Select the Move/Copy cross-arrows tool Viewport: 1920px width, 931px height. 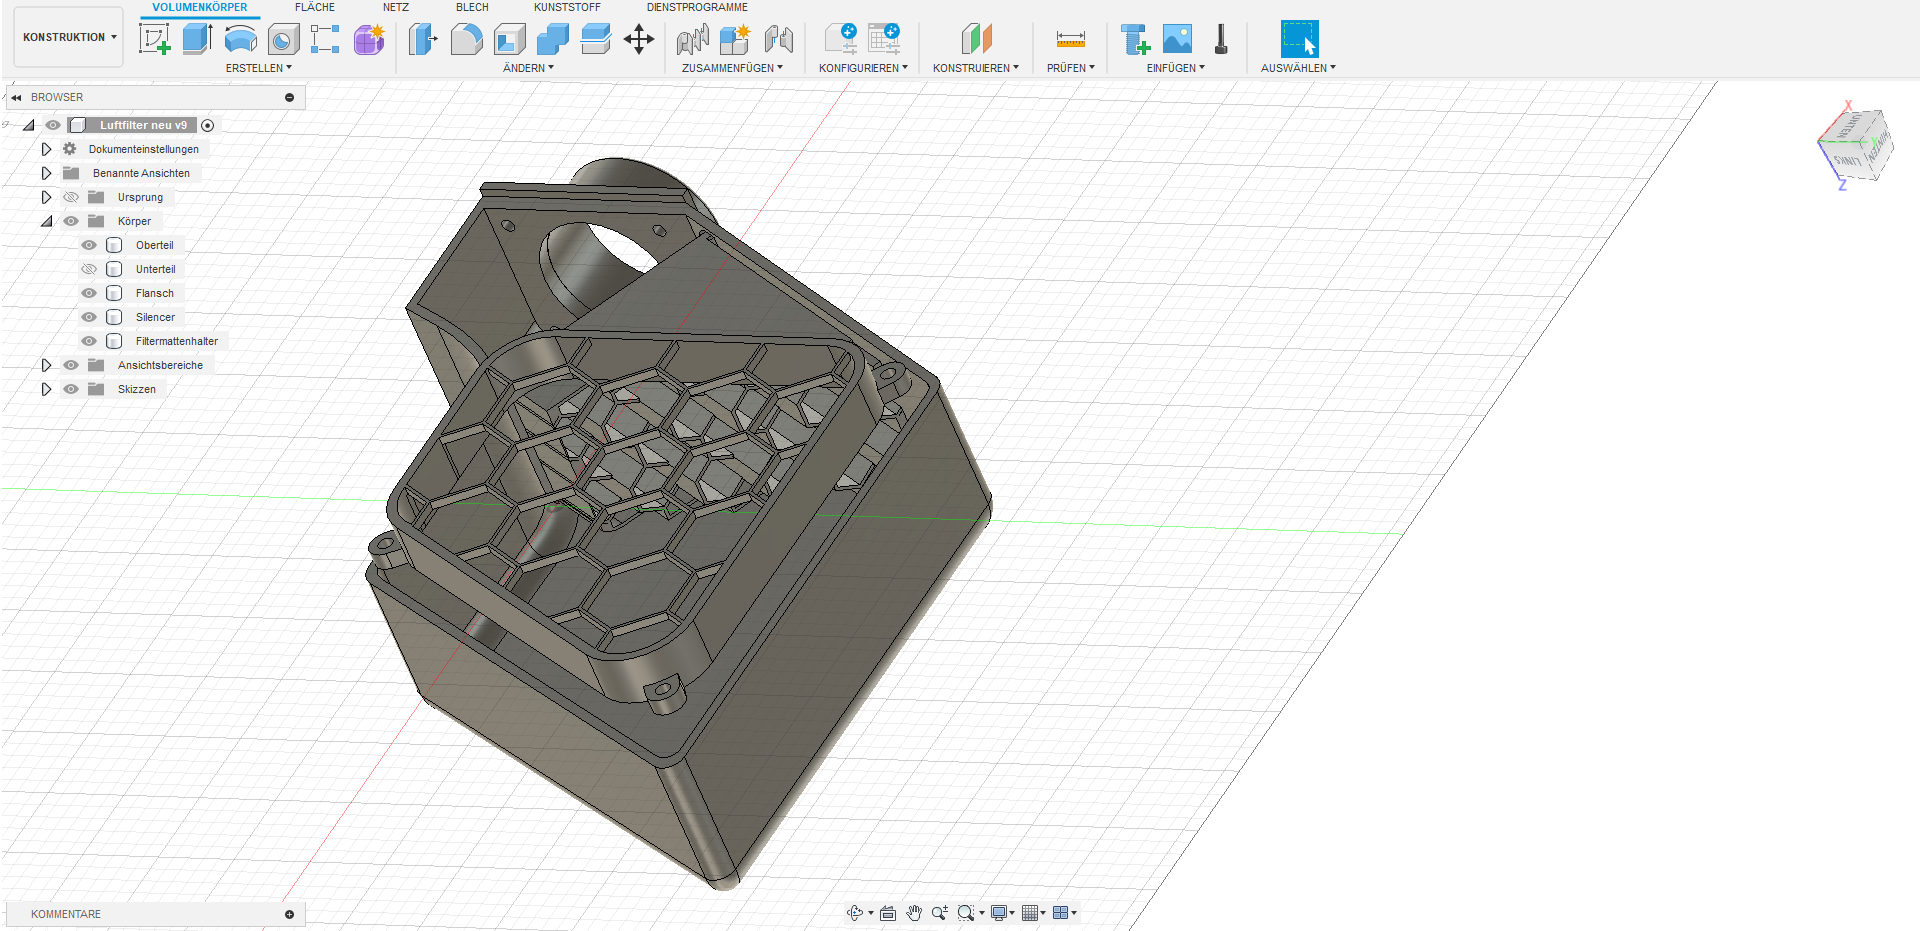(x=638, y=39)
